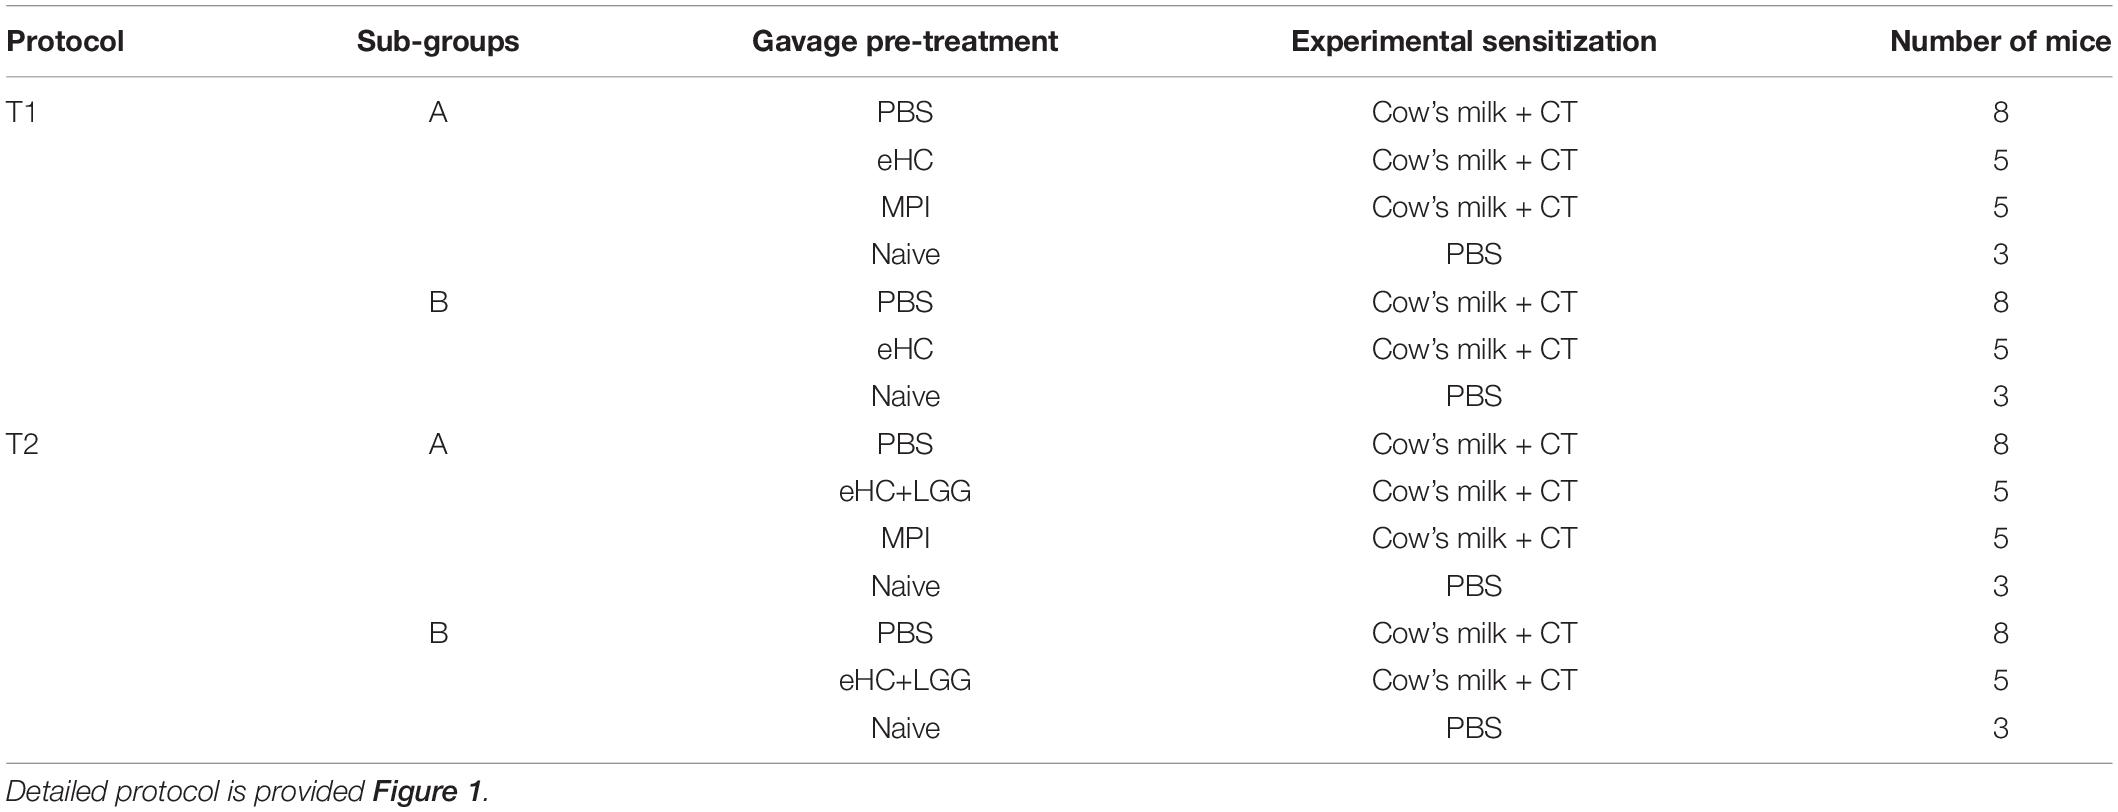Click sub-group A under T2
This screenshot has width=2118, height=812.
[x=438, y=444]
